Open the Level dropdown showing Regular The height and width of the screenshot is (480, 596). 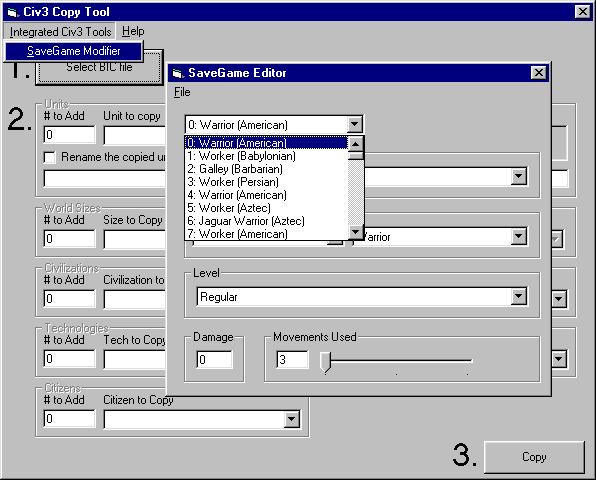click(x=519, y=296)
